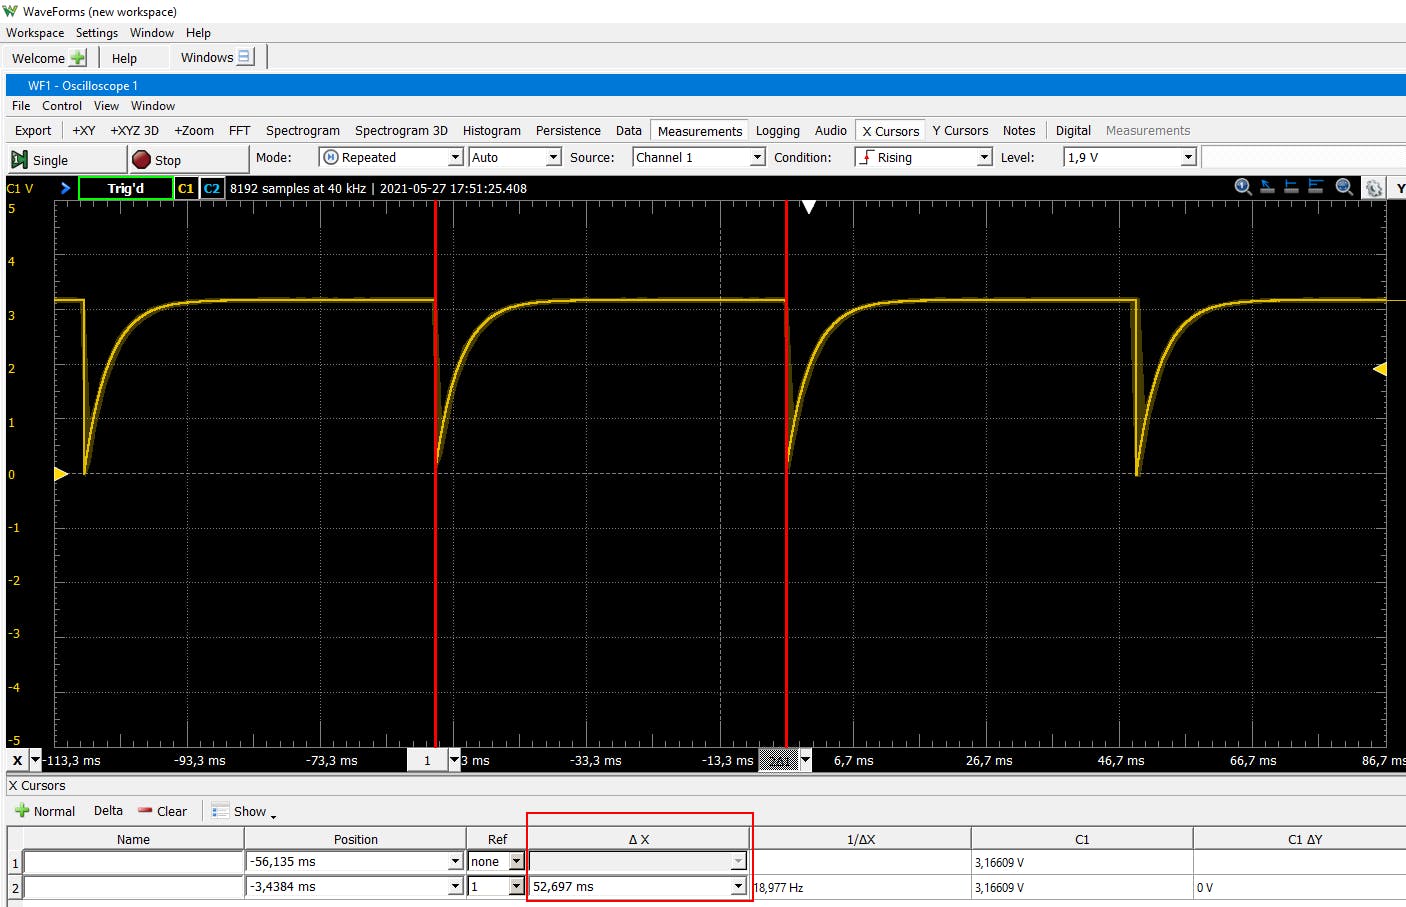Open the Mode Repeated dropdown

point(391,157)
